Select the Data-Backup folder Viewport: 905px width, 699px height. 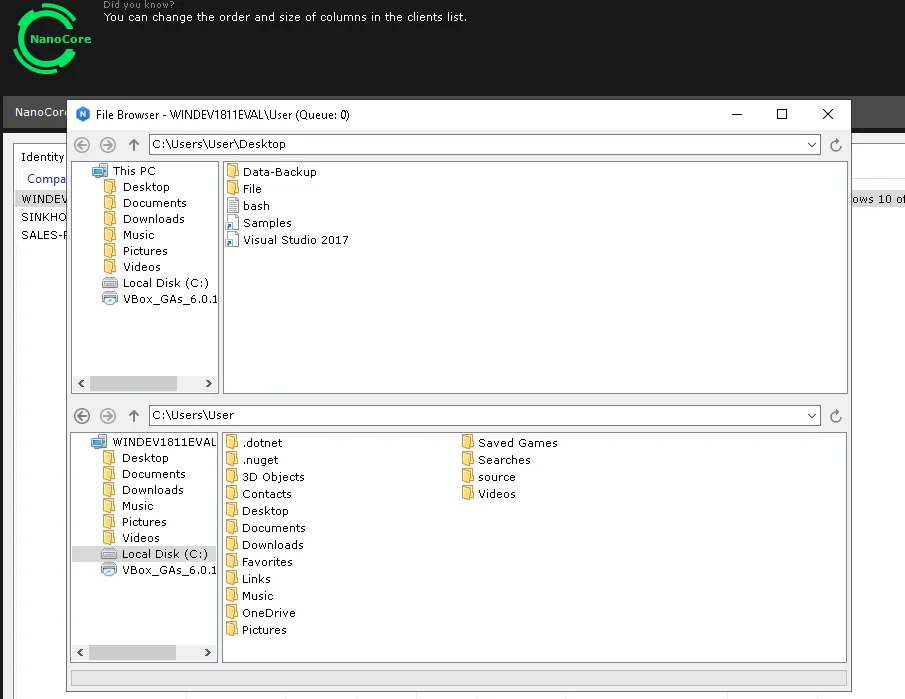(x=272, y=172)
